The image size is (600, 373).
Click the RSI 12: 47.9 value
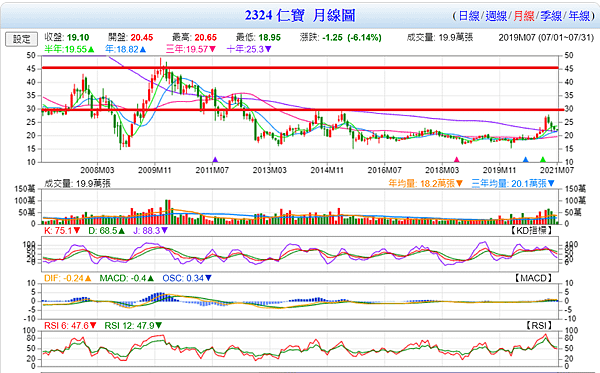tap(133, 326)
